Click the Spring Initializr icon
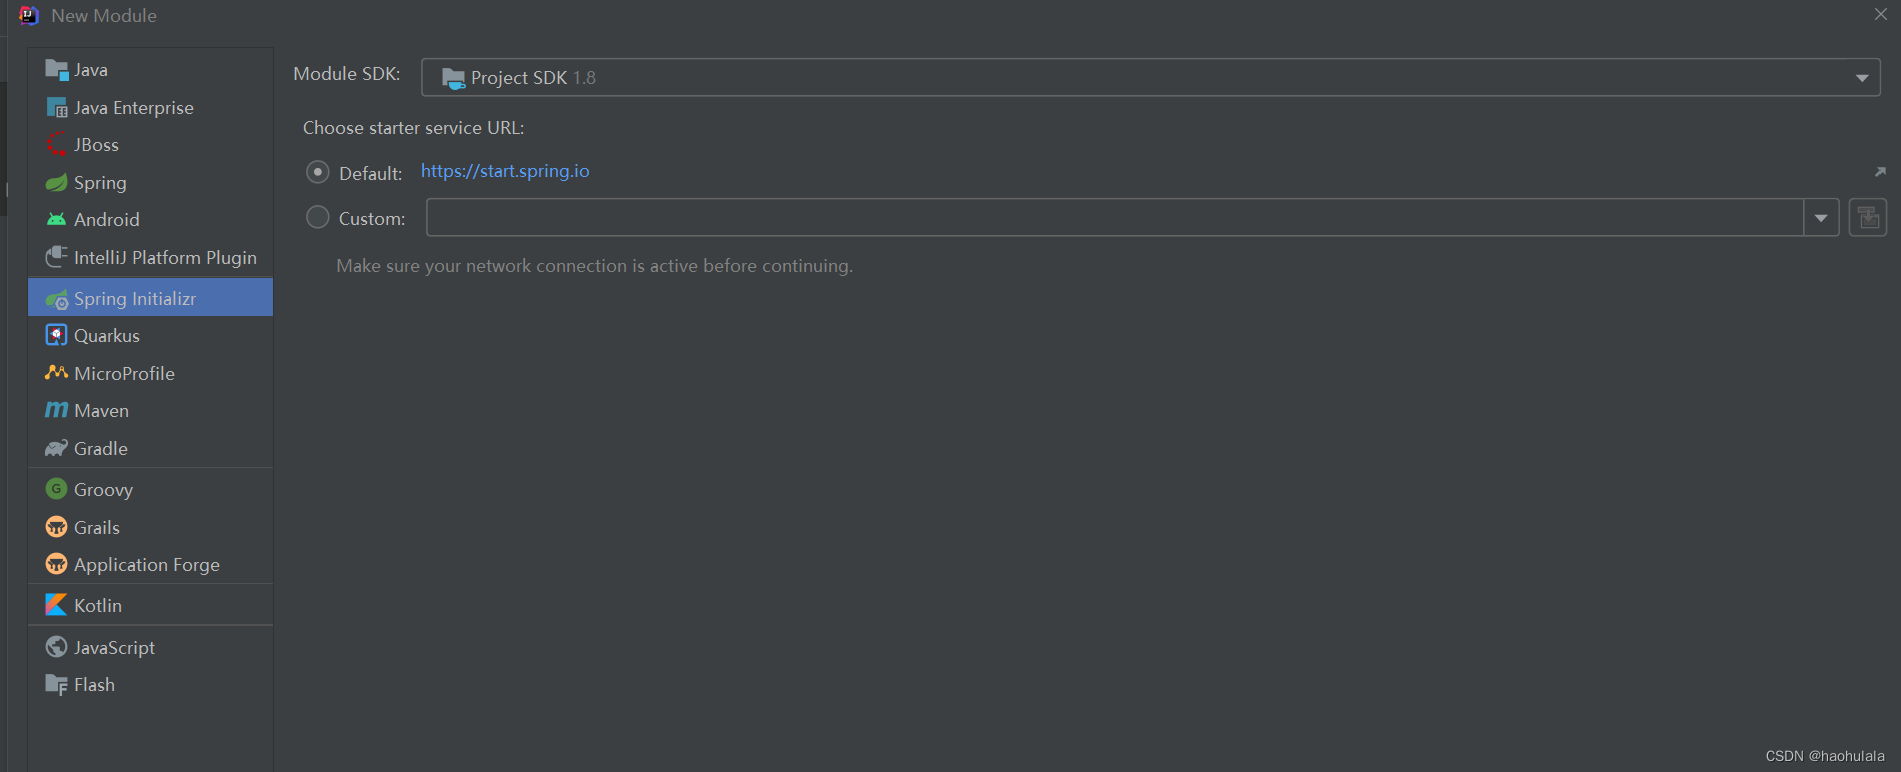Image resolution: width=1901 pixels, height=772 pixels. tap(57, 298)
